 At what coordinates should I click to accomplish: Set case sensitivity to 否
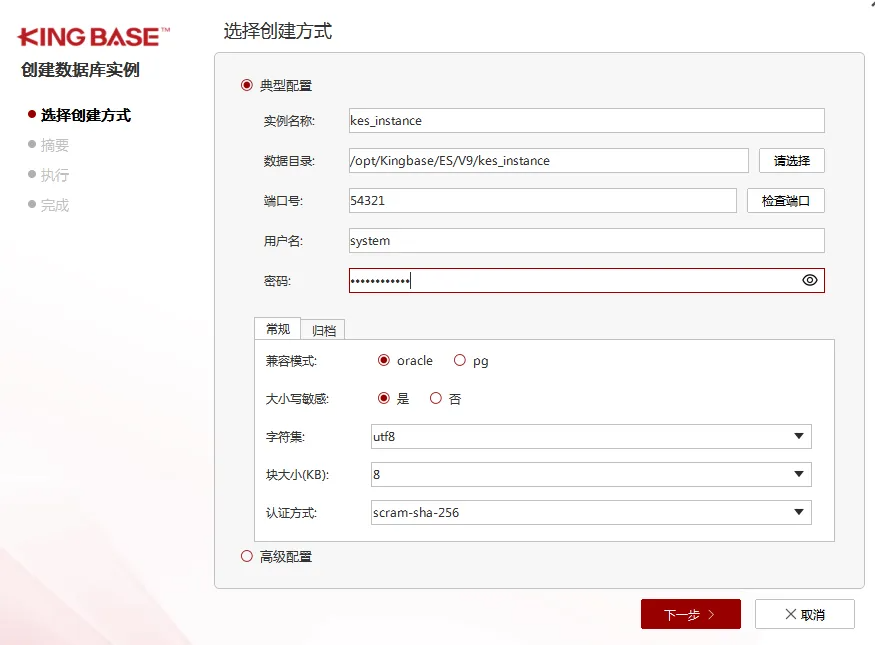[436, 398]
